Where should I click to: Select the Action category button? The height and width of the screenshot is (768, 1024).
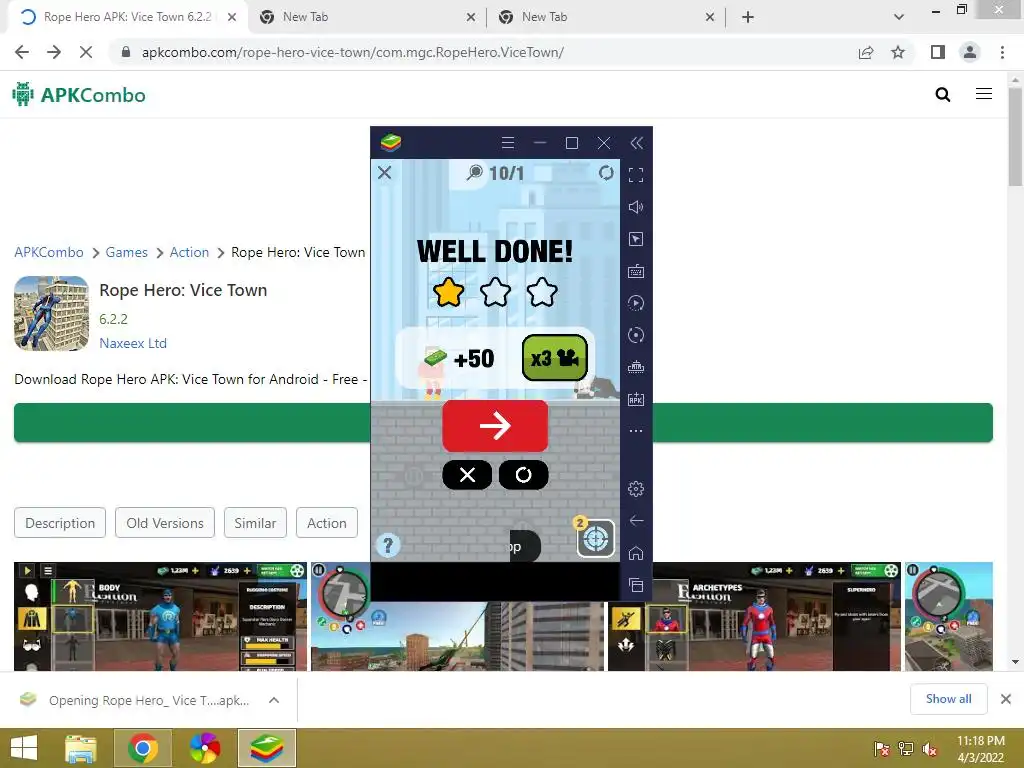point(327,523)
